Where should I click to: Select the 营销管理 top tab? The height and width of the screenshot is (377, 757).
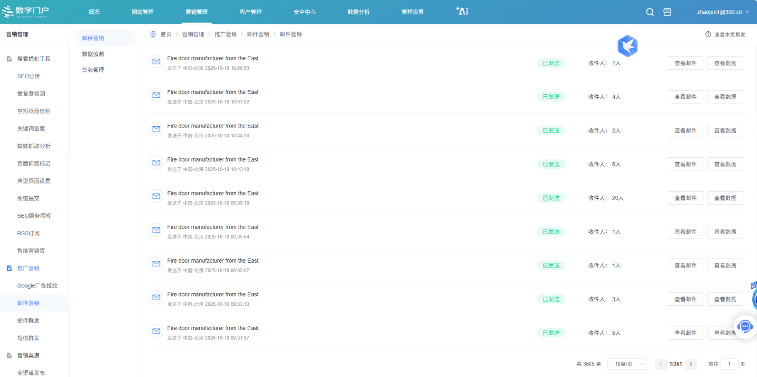[196, 12]
